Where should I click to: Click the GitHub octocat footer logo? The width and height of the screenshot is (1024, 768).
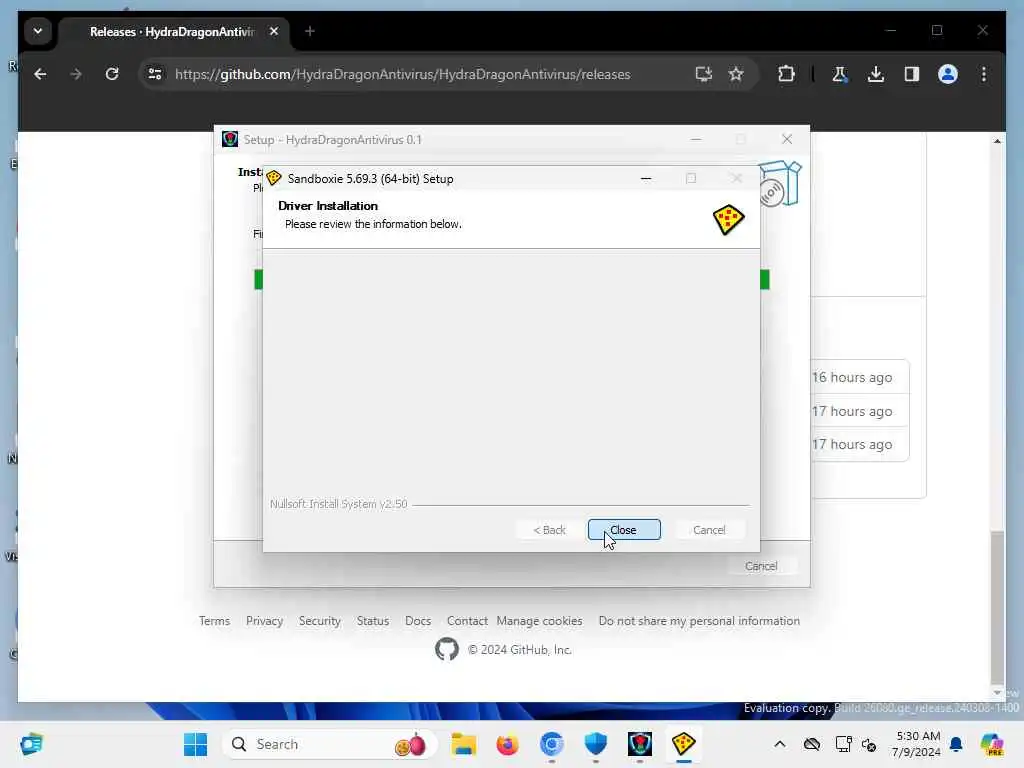click(x=447, y=649)
